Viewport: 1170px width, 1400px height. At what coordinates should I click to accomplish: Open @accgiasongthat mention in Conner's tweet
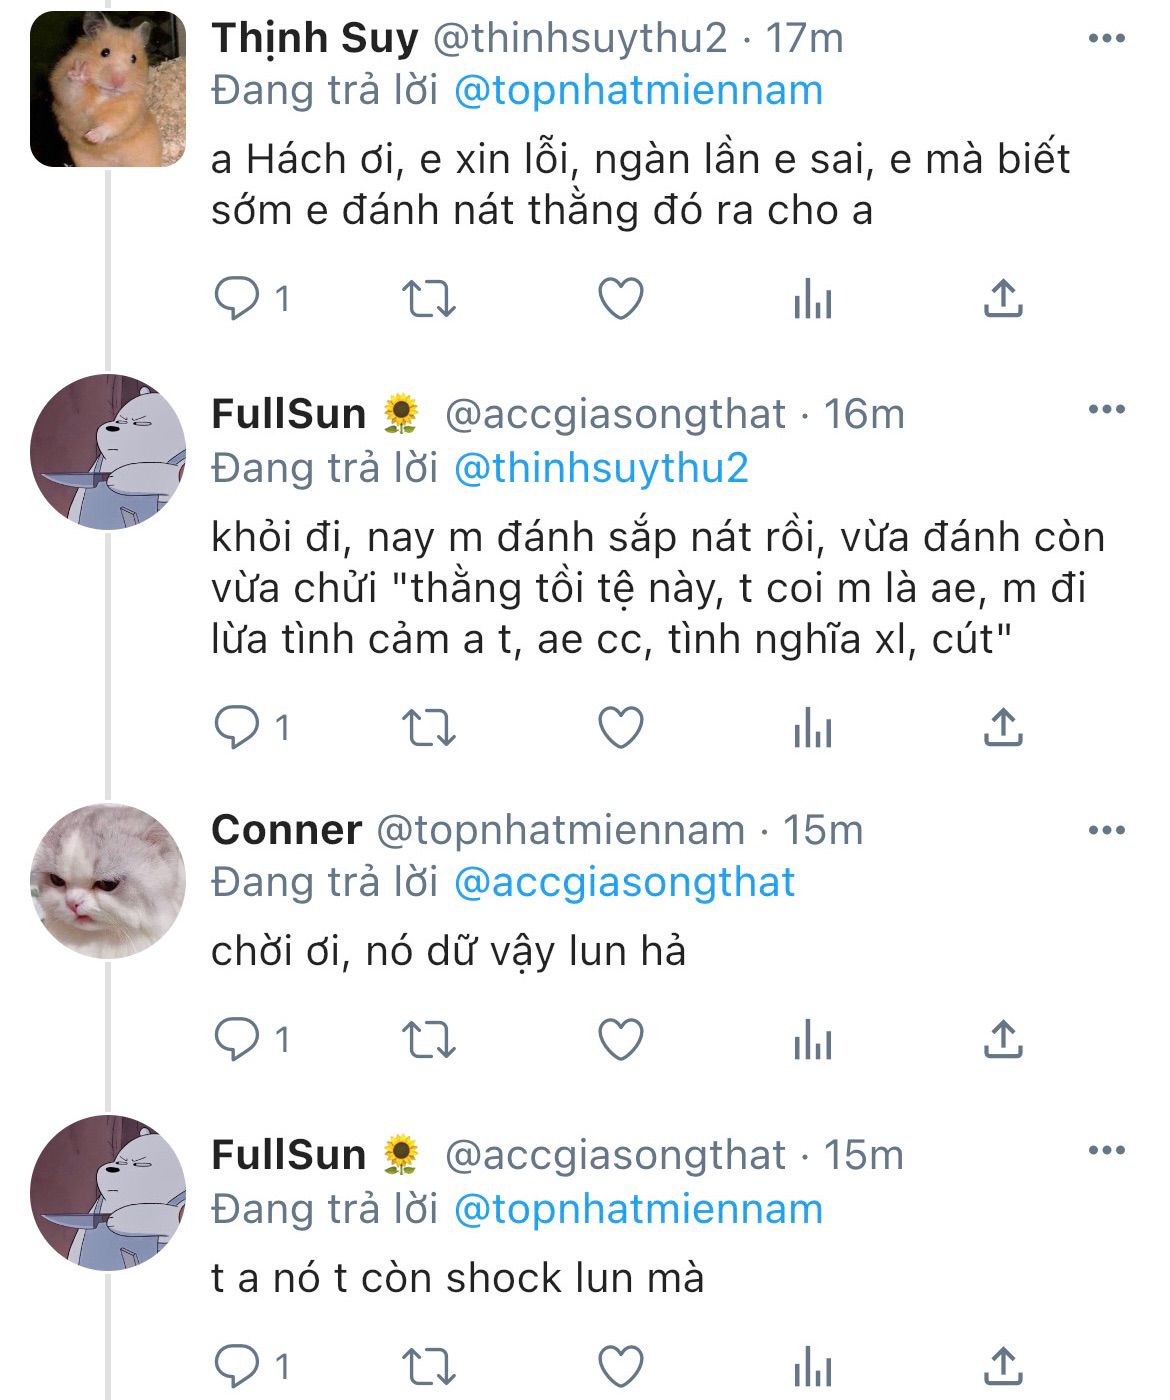(624, 882)
